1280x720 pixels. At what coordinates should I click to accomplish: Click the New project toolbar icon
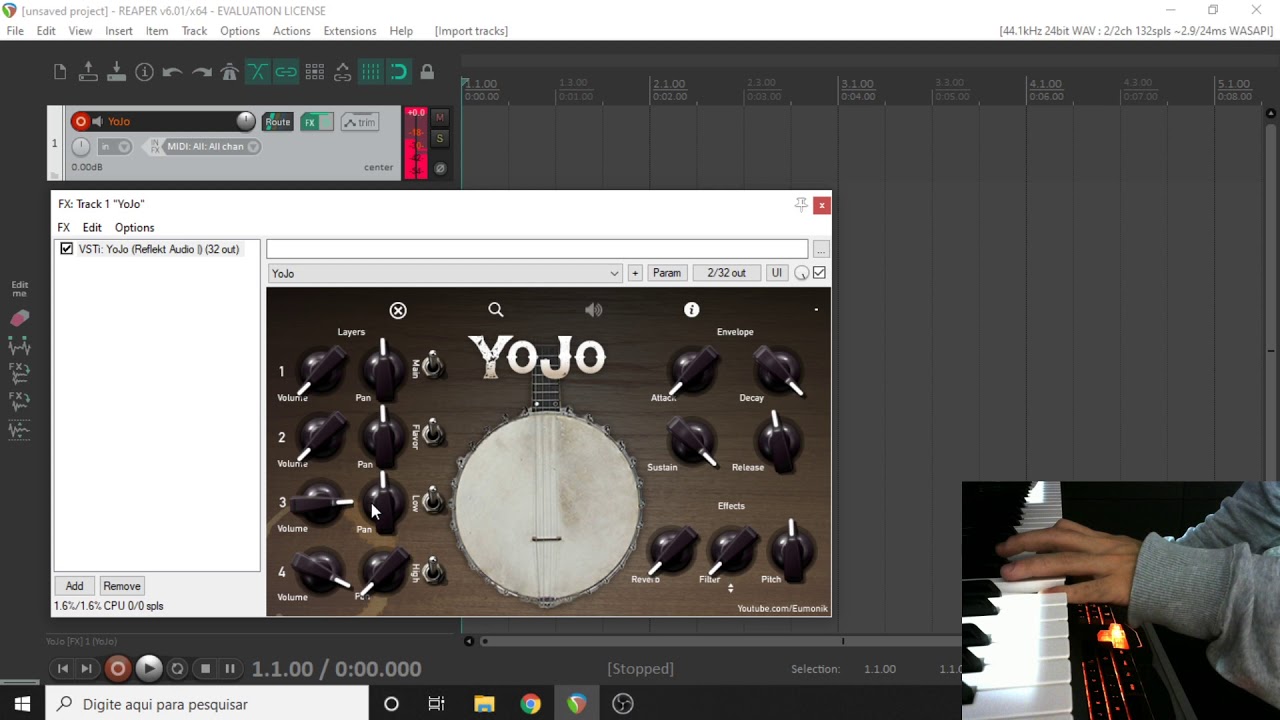(60, 72)
